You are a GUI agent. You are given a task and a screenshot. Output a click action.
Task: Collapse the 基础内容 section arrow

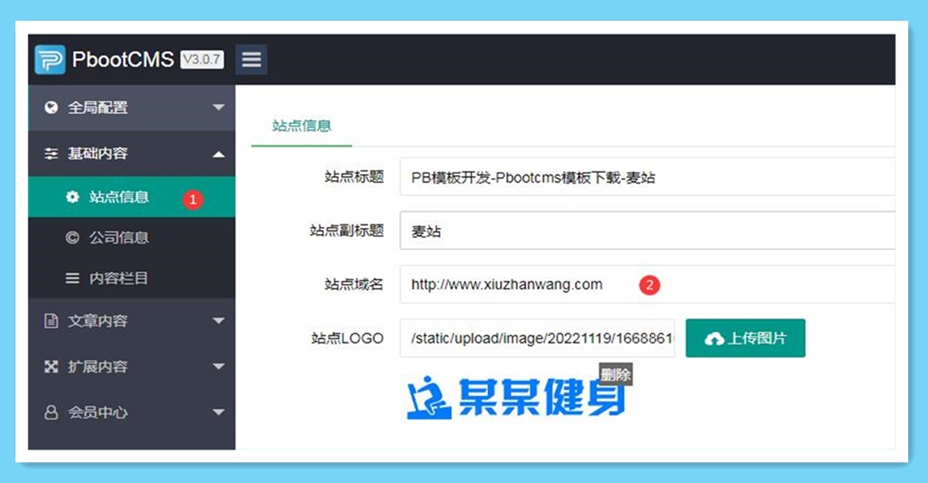[218, 154]
